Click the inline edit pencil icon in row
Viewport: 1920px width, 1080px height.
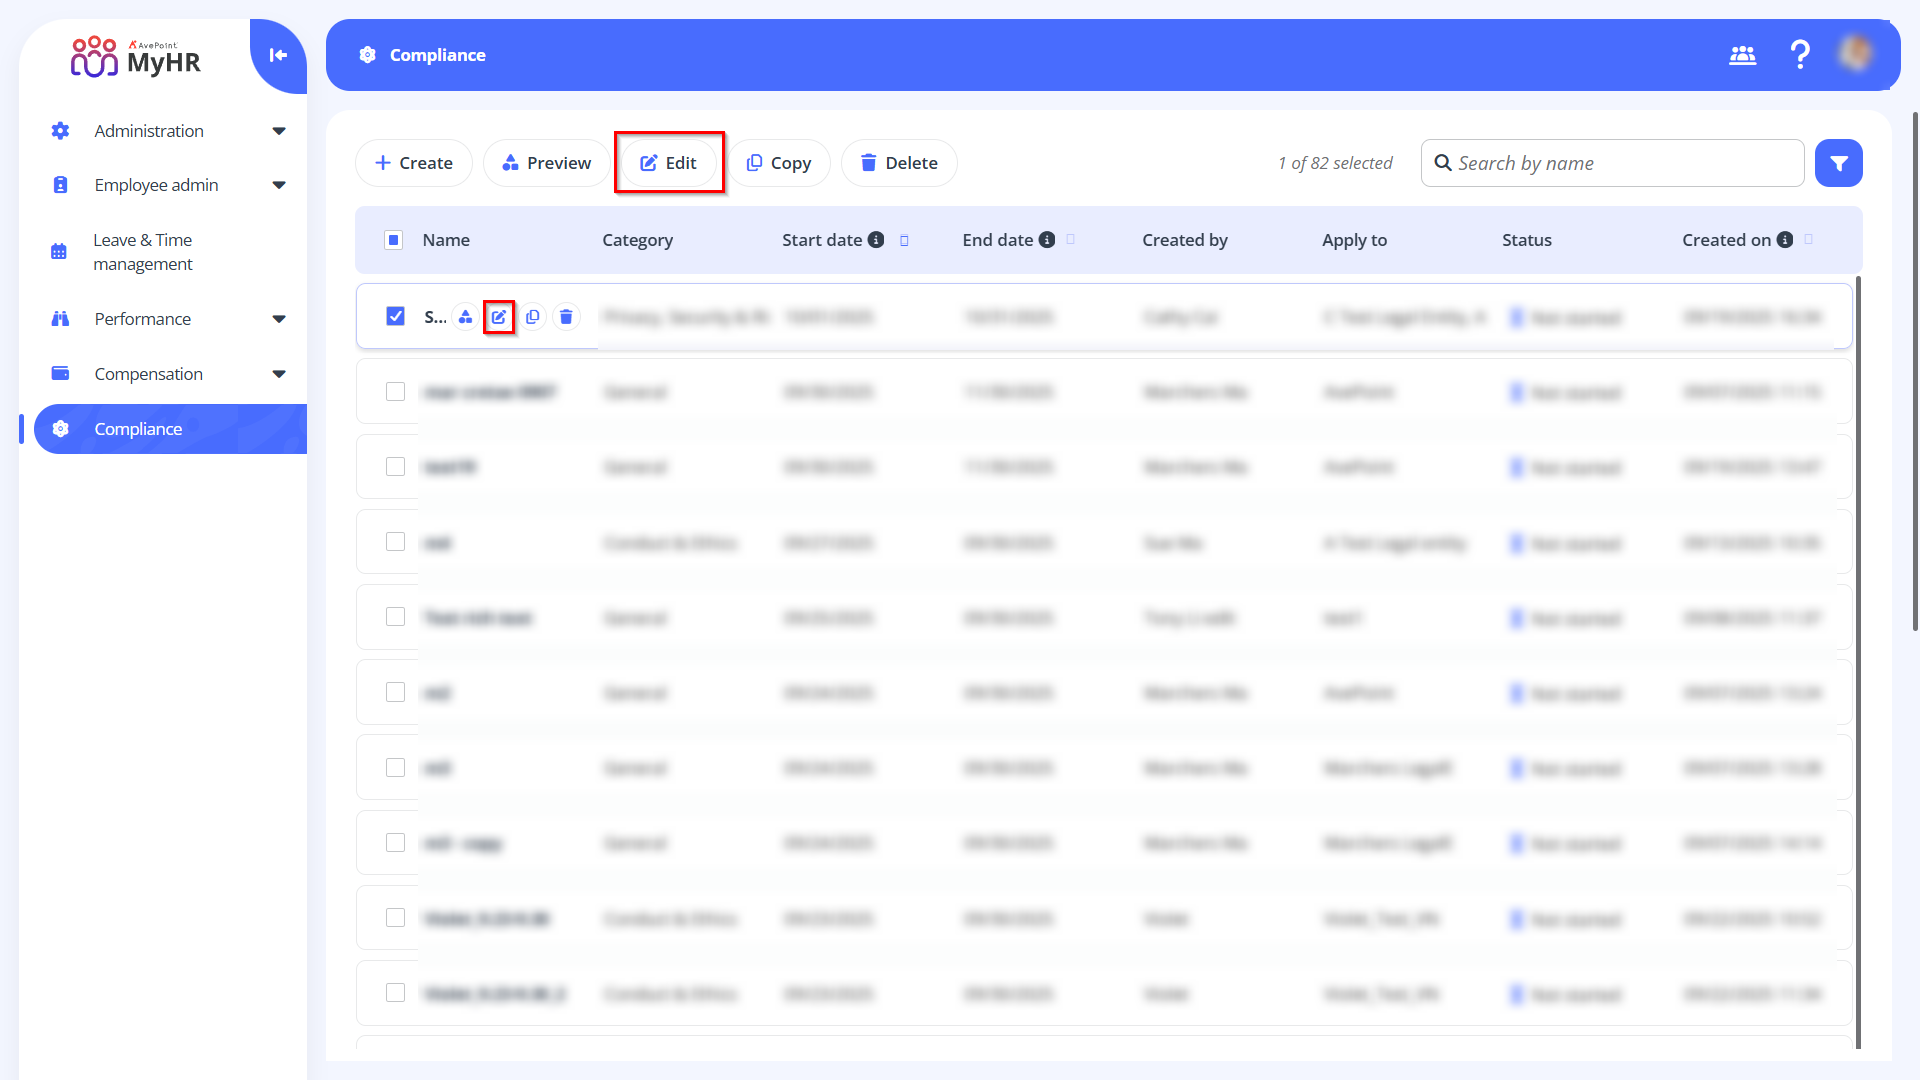tap(499, 317)
